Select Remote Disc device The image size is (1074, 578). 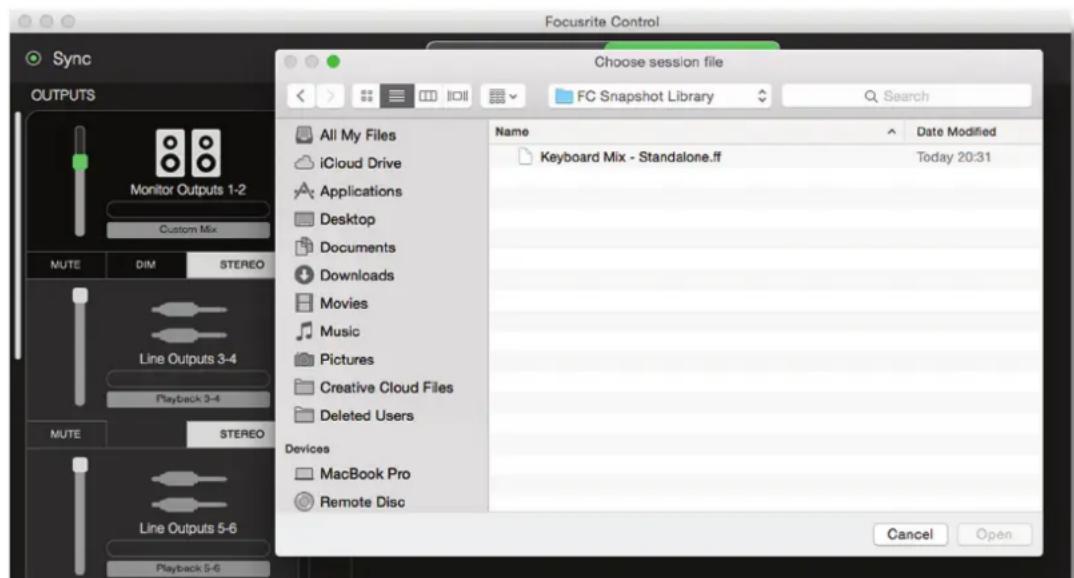click(349, 502)
